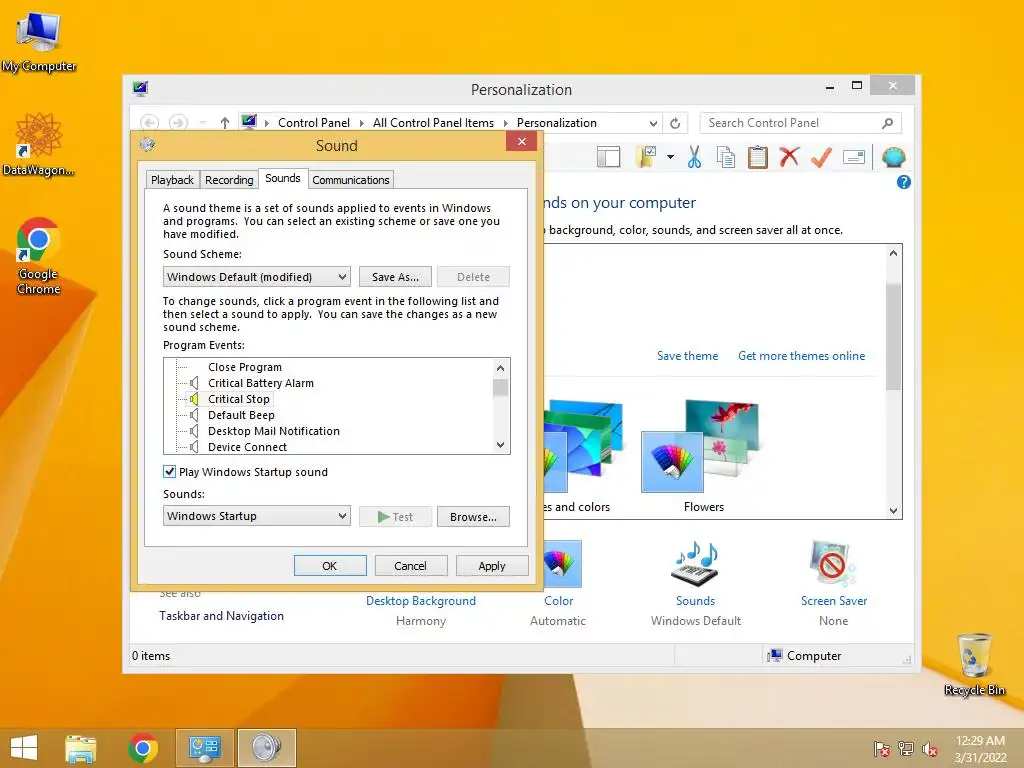1024x768 pixels.
Task: Click the scissors Cut icon
Action: click(x=694, y=157)
